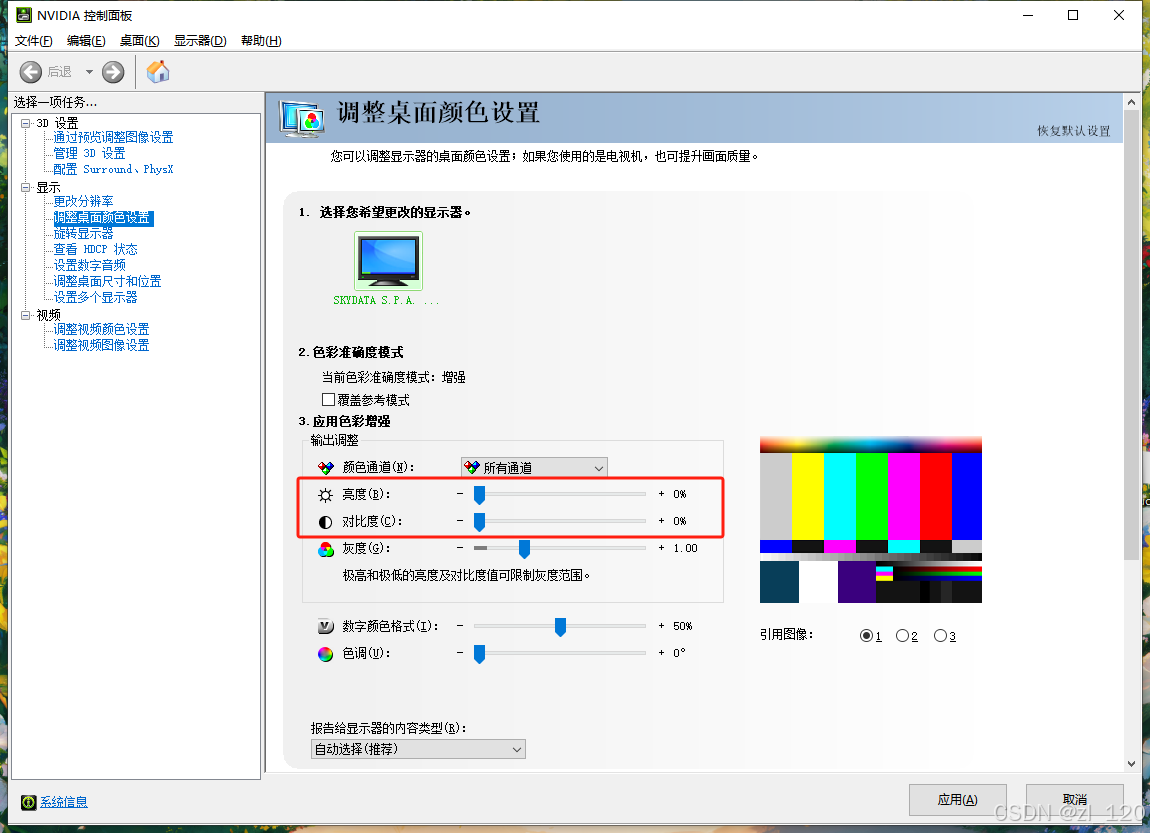1150x833 pixels.
Task: Click the 应用(A) button
Action: [957, 800]
